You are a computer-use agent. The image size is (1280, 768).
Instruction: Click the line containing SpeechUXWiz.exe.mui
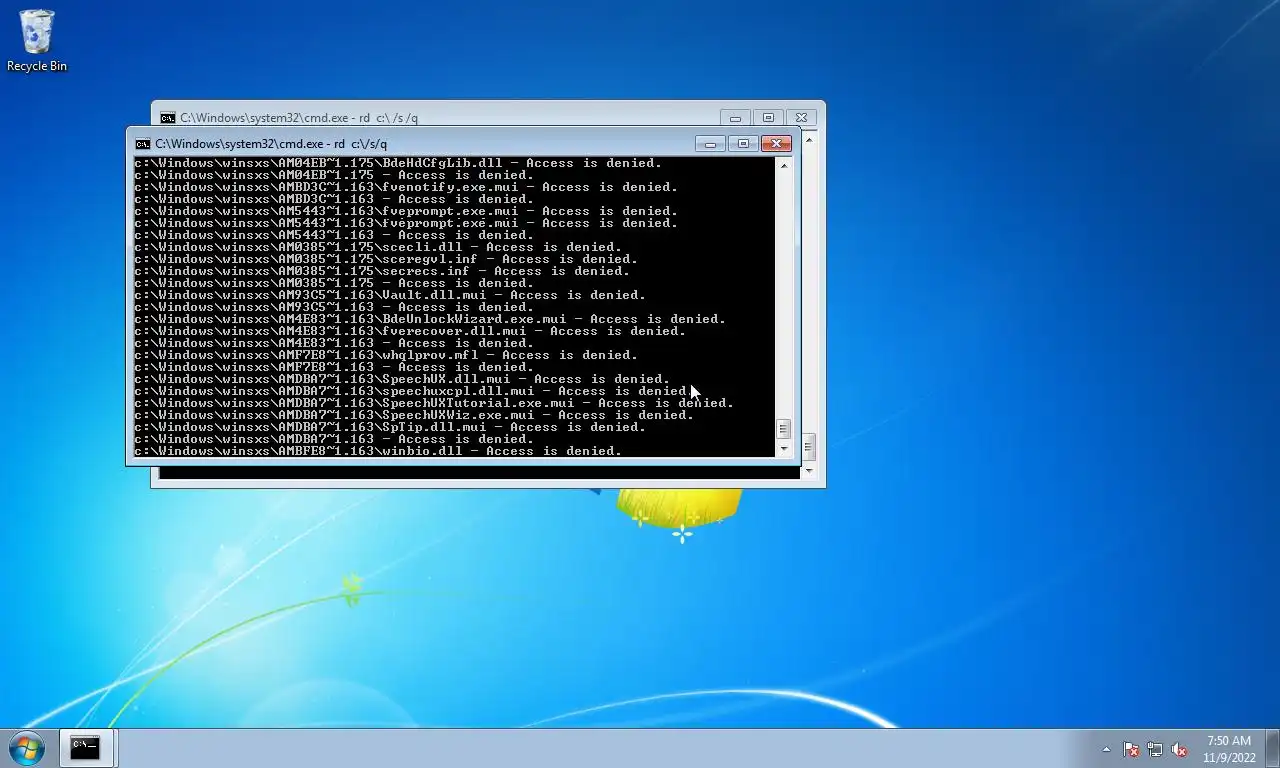(x=414, y=415)
